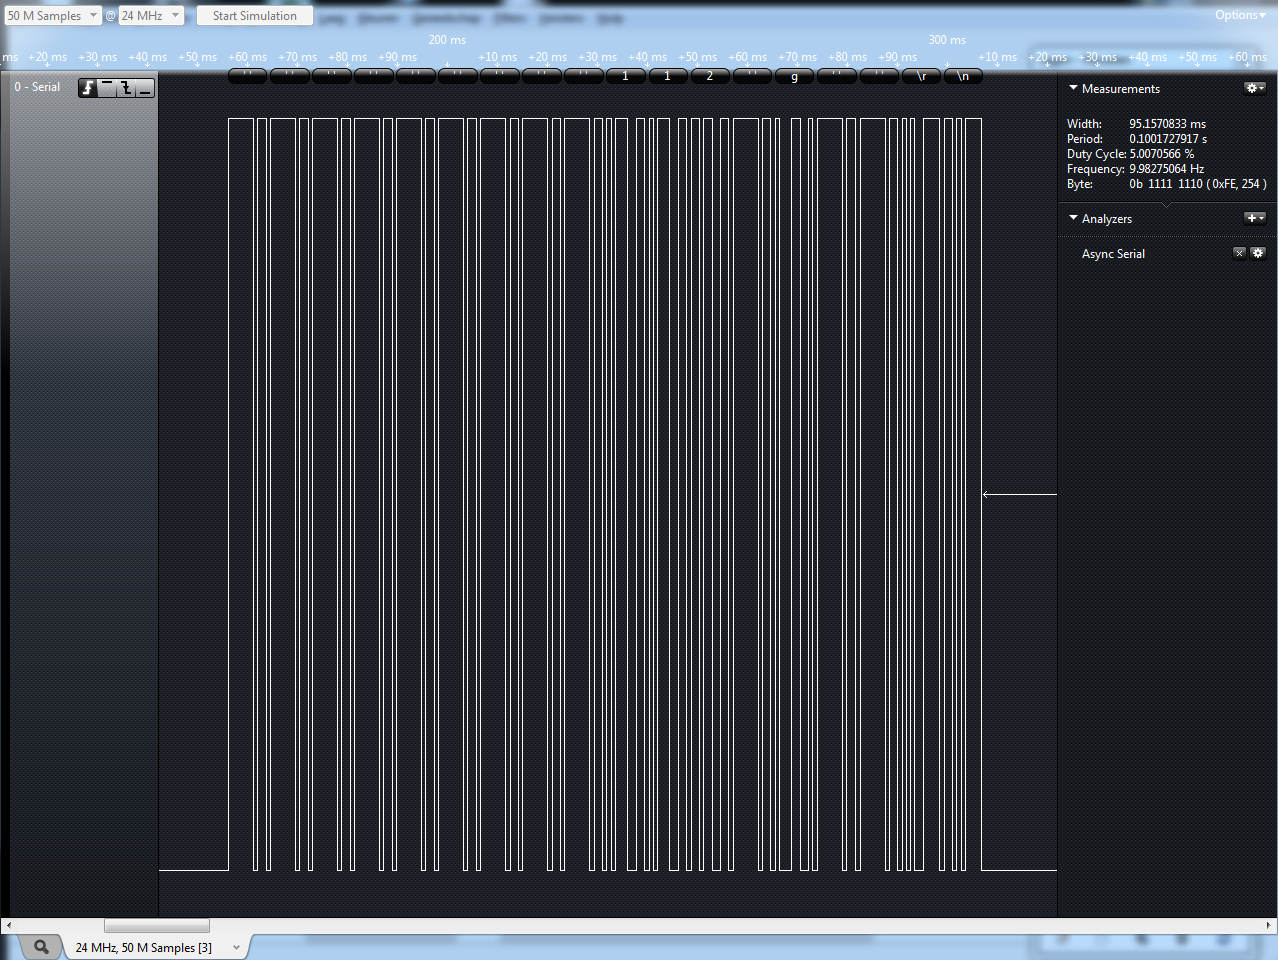
Task: Open the Options menu top right
Action: 1238,15
